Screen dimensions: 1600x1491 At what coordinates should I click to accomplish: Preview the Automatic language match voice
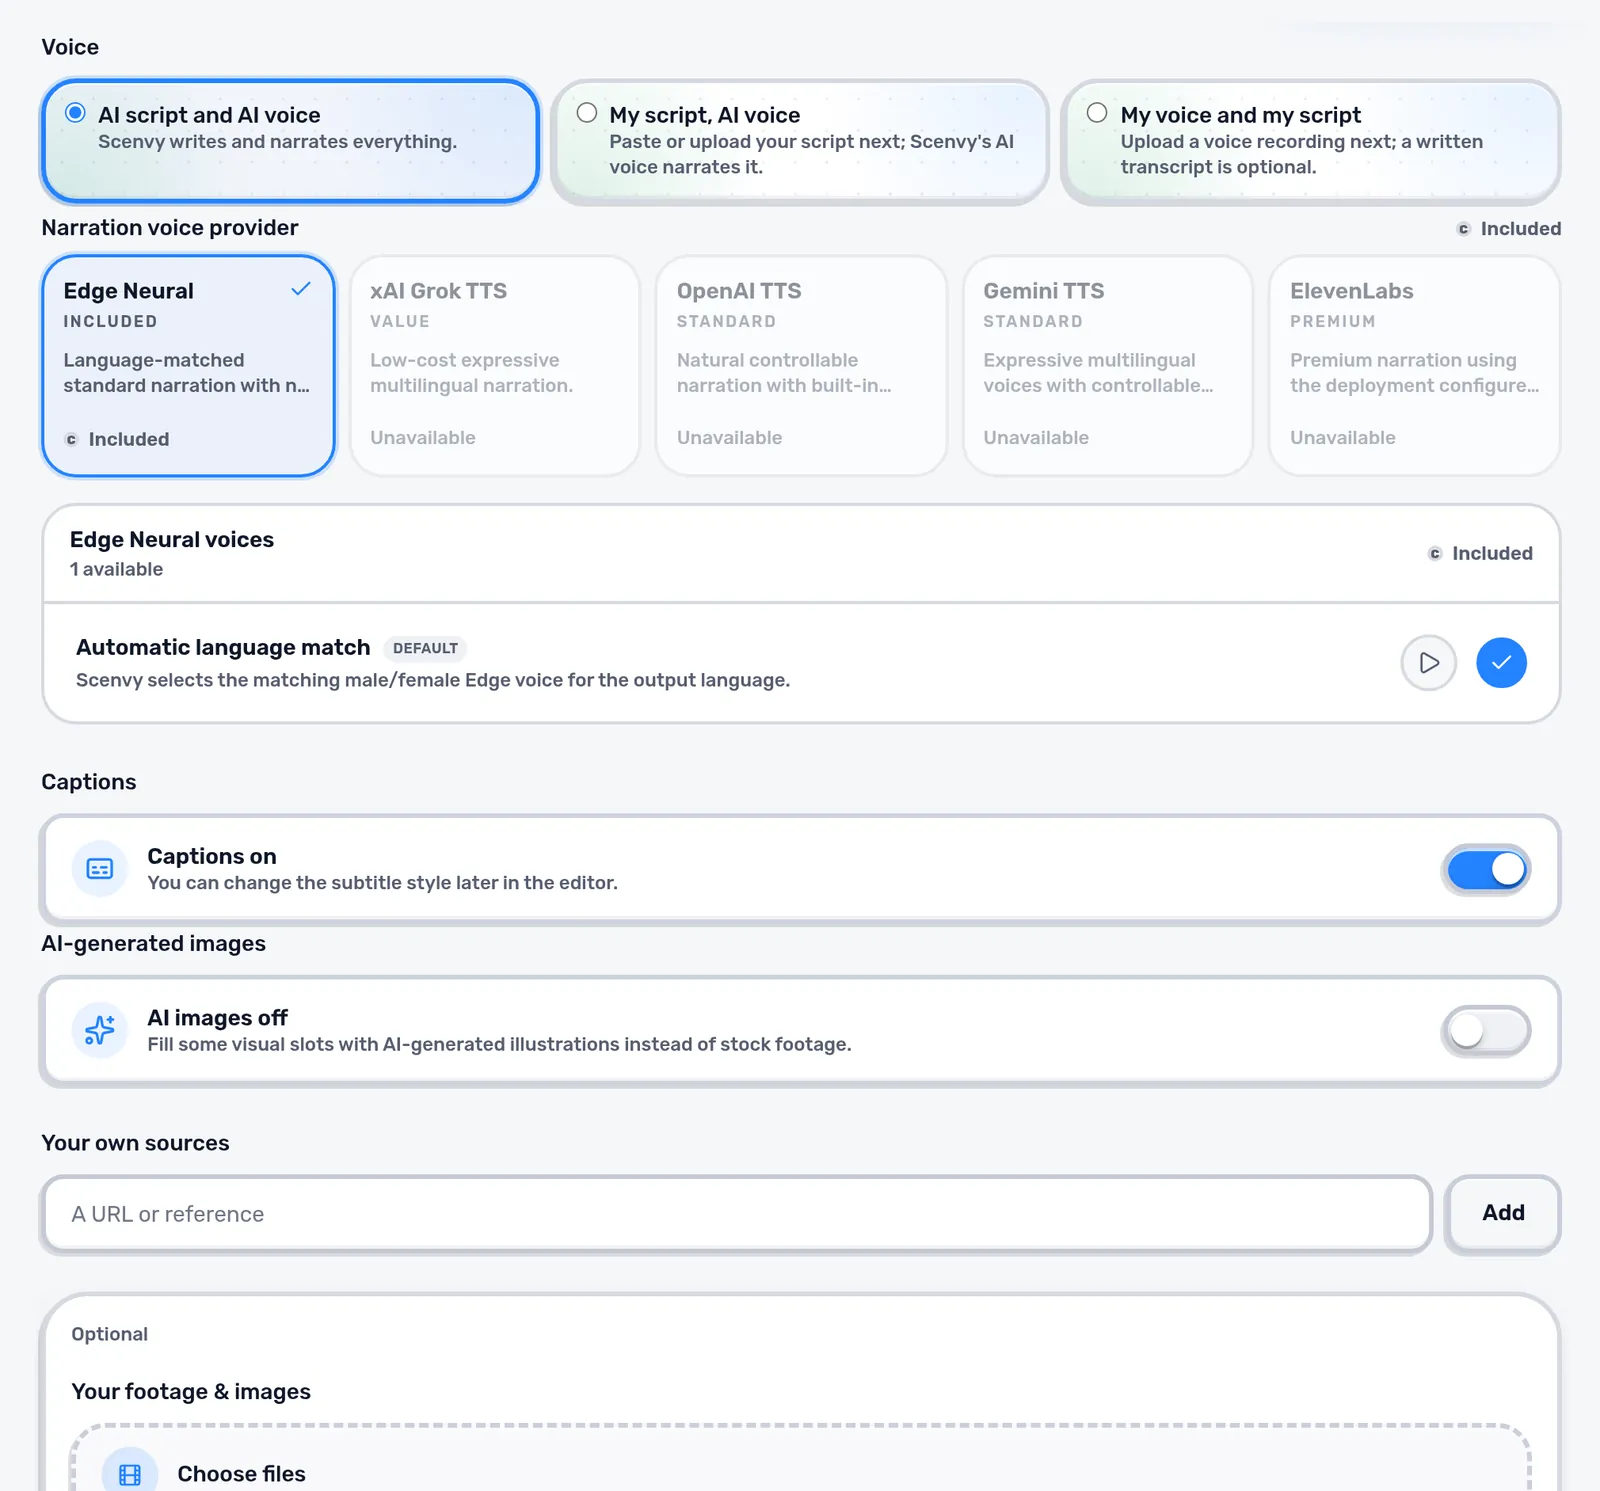[x=1428, y=663]
